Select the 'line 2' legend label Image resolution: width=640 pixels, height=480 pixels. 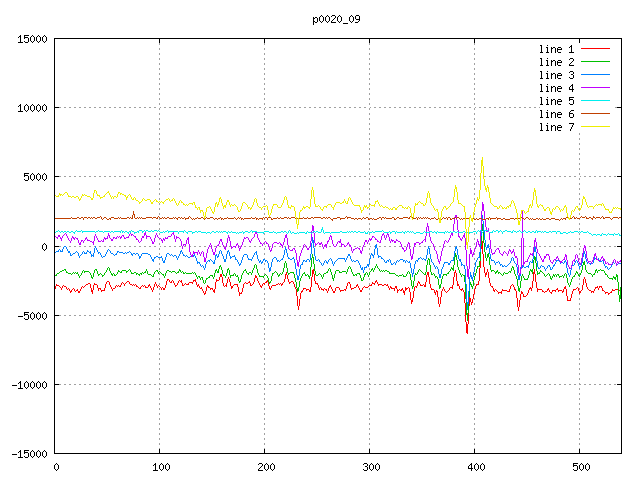556,62
